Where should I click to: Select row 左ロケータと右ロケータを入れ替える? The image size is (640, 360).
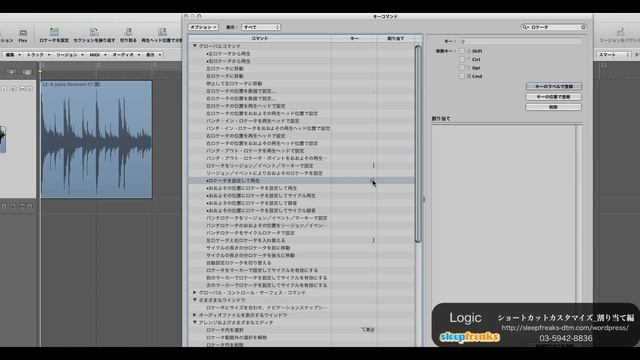[x=301, y=240]
